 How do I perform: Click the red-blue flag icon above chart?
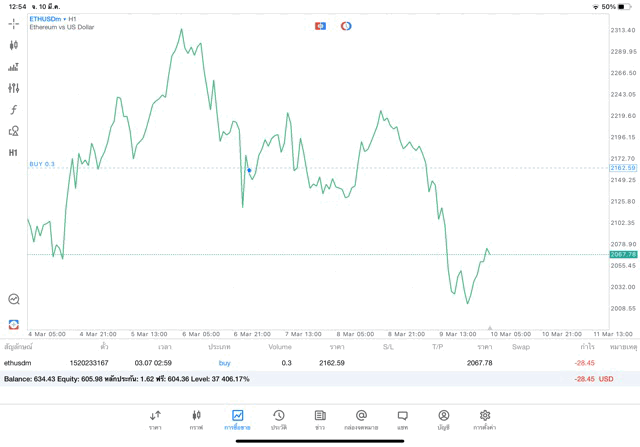pyautogui.click(x=321, y=25)
